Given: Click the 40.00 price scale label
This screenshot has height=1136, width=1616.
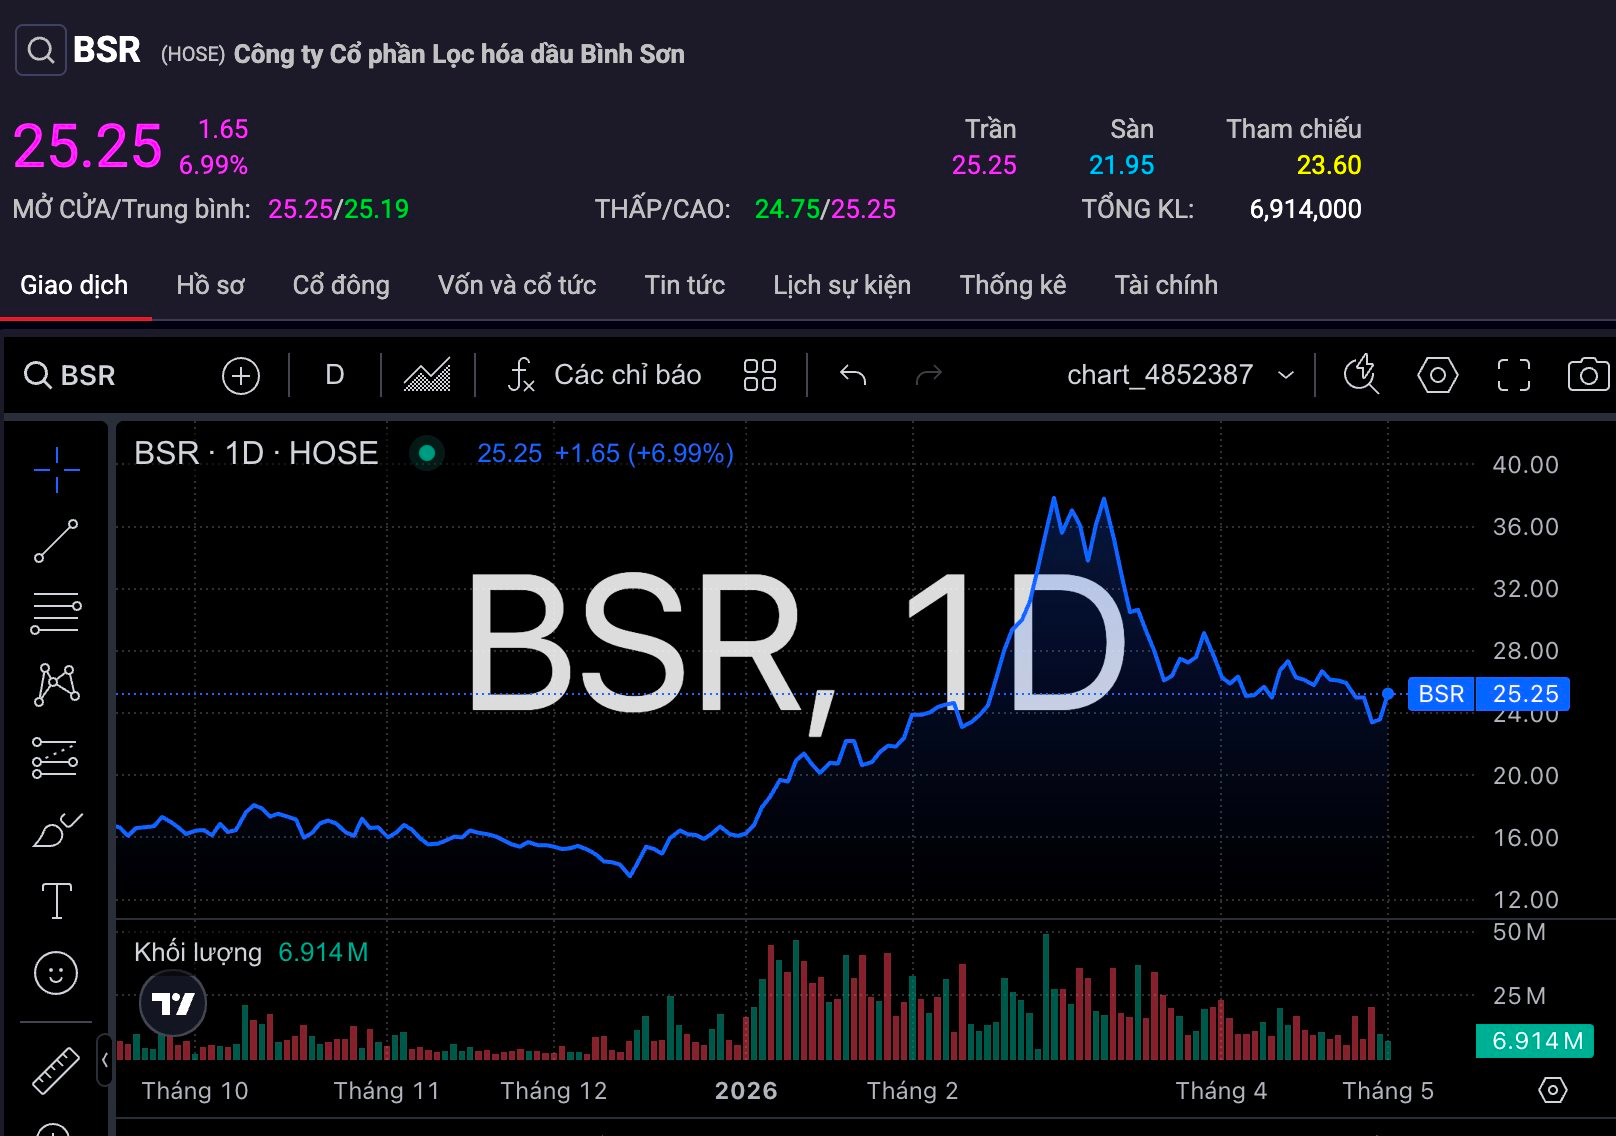Looking at the screenshot, I should coord(1526,465).
